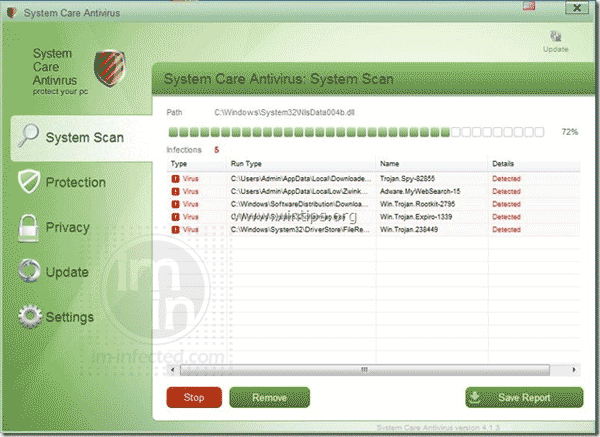
Task: Sort by the Type column header
Action: pos(179,164)
